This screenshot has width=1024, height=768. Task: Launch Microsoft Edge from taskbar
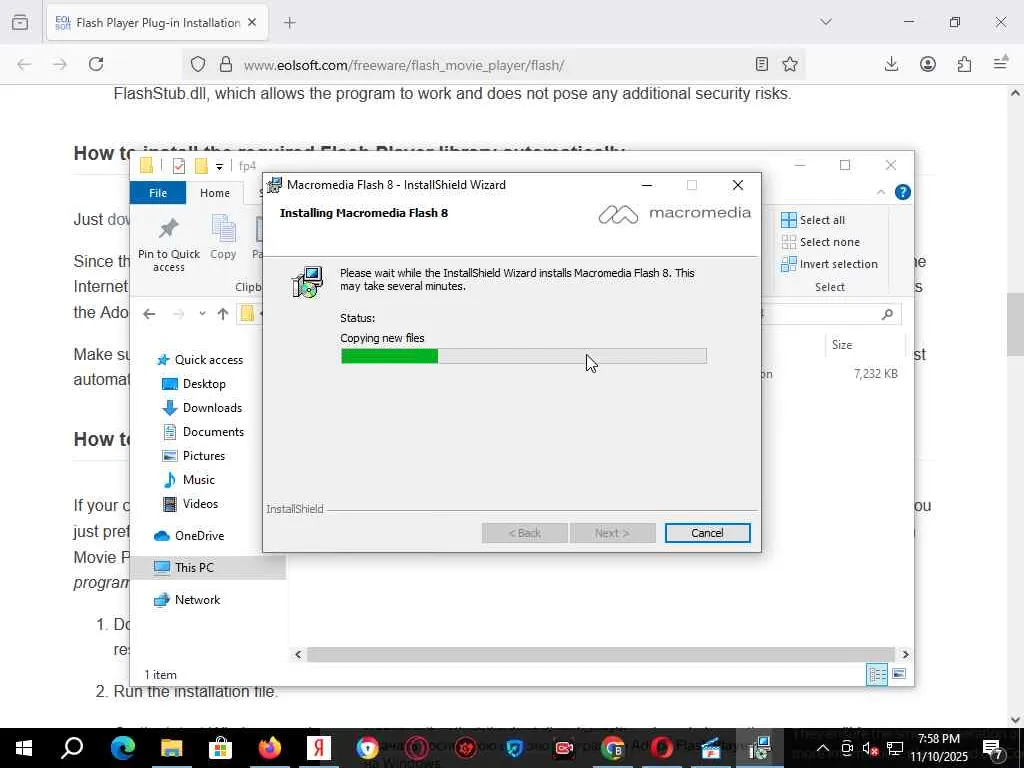(x=122, y=748)
